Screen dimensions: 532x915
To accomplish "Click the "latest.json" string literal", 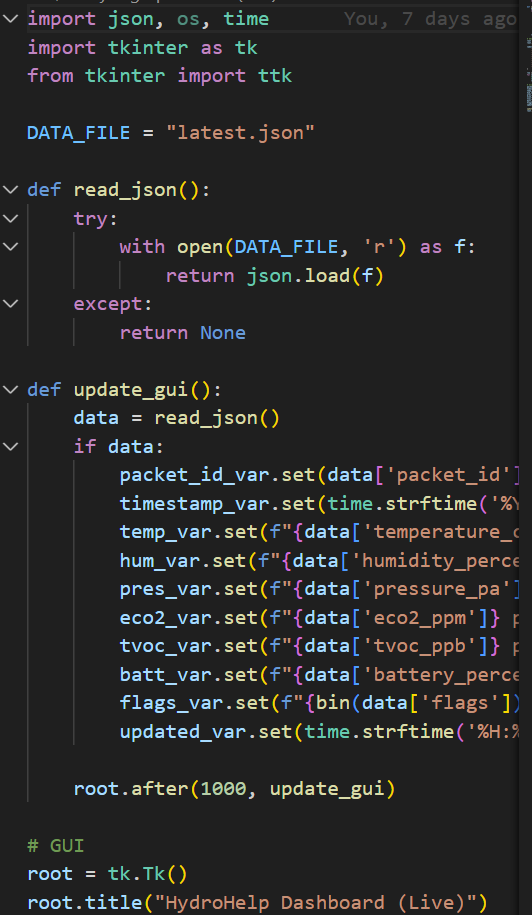I will [x=240, y=133].
